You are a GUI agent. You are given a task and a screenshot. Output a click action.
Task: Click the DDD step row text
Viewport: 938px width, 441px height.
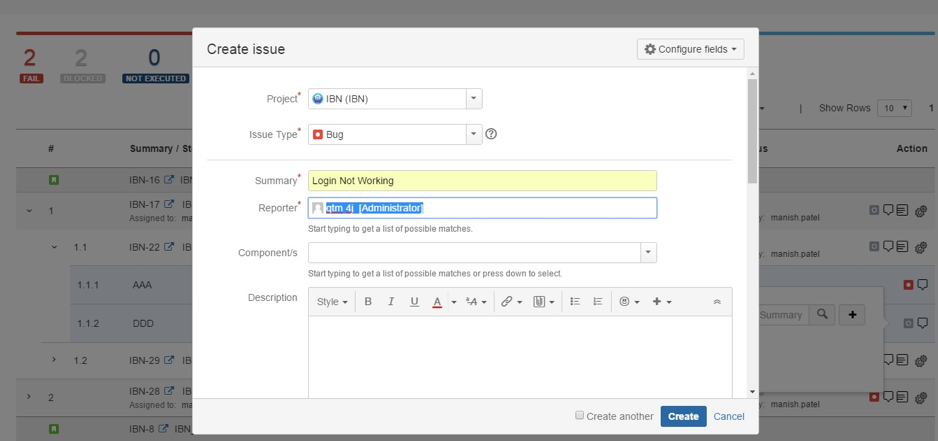point(143,323)
